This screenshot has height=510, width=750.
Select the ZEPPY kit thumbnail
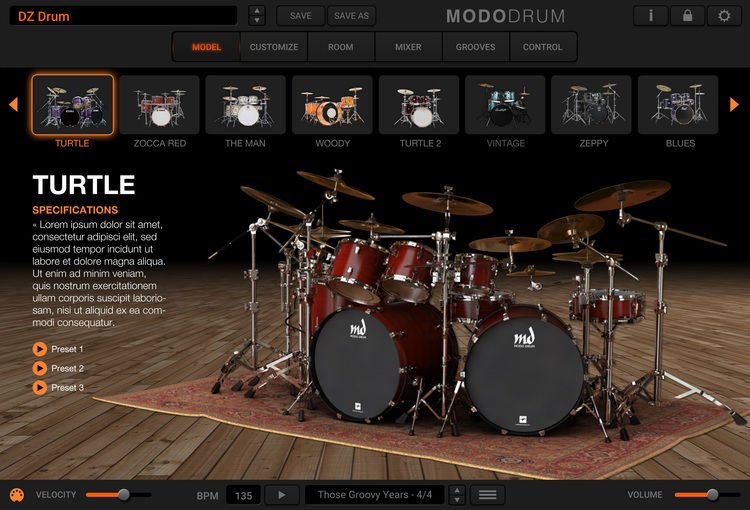[592, 104]
